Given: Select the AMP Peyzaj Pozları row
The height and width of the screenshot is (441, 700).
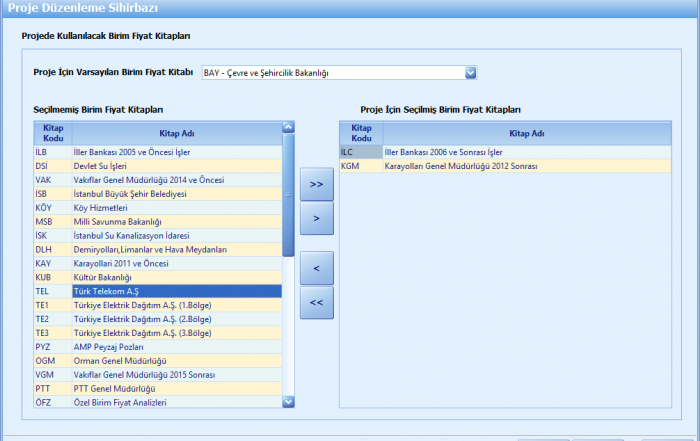Looking at the screenshot, I should (176, 346).
